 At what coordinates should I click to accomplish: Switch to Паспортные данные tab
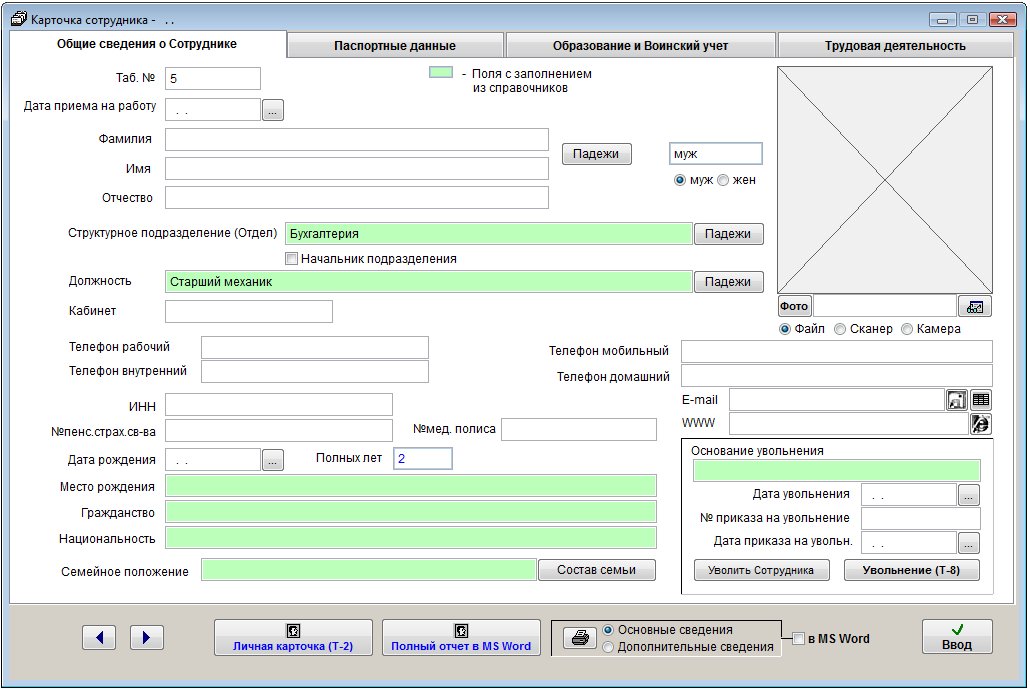[395, 46]
